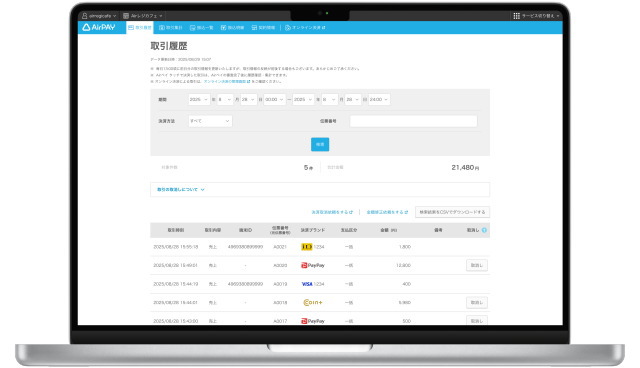Open the fifth tab with the store icon
640x368 pixels.
point(263,27)
